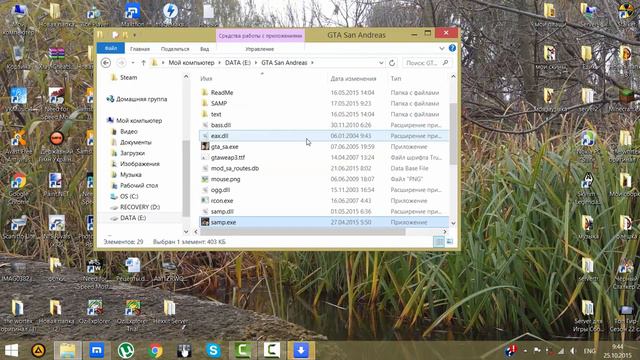This screenshot has width=640, height=360.
Task: Click the volume icon in system tray
Action: (x=573, y=351)
